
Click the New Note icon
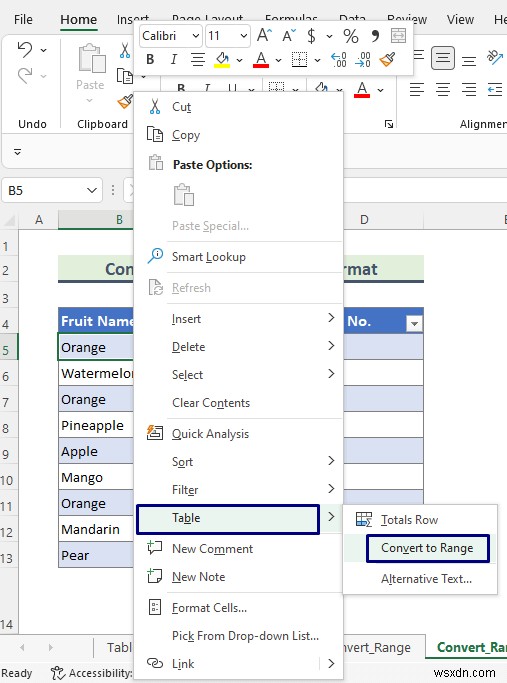[x=155, y=576]
